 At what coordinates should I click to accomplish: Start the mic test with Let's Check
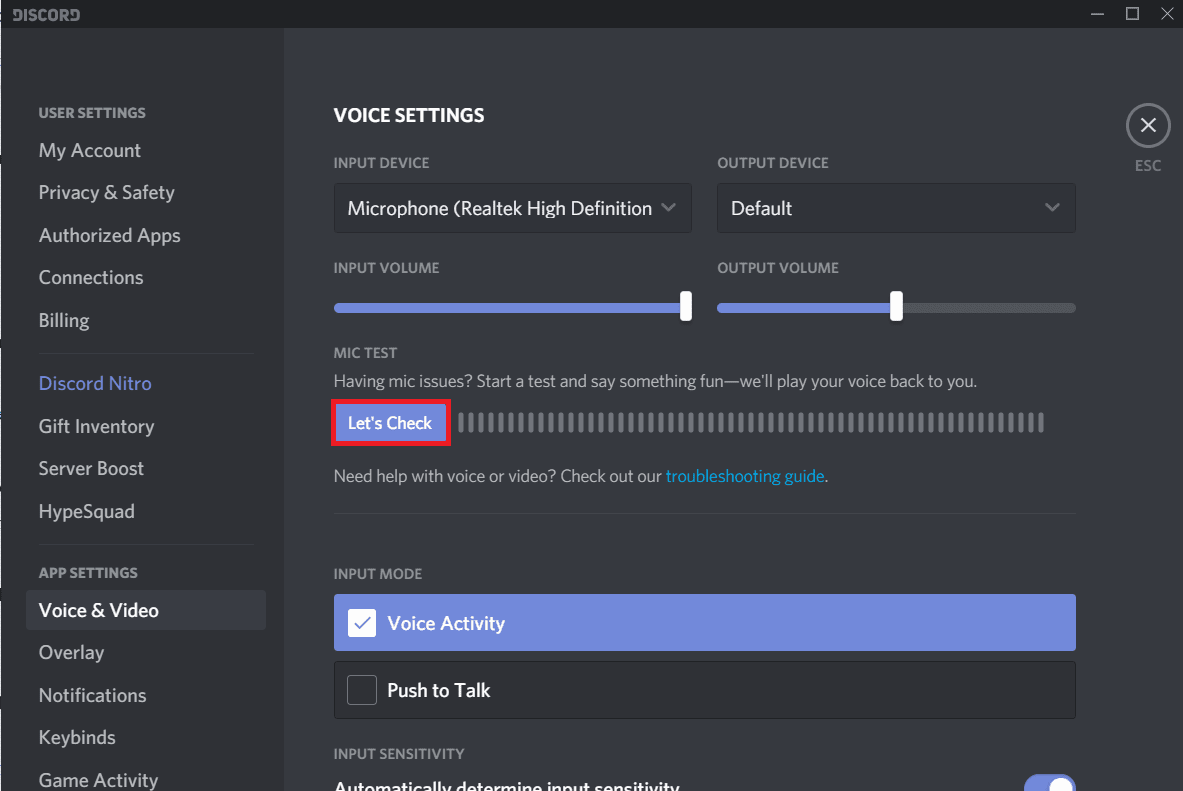(x=390, y=422)
